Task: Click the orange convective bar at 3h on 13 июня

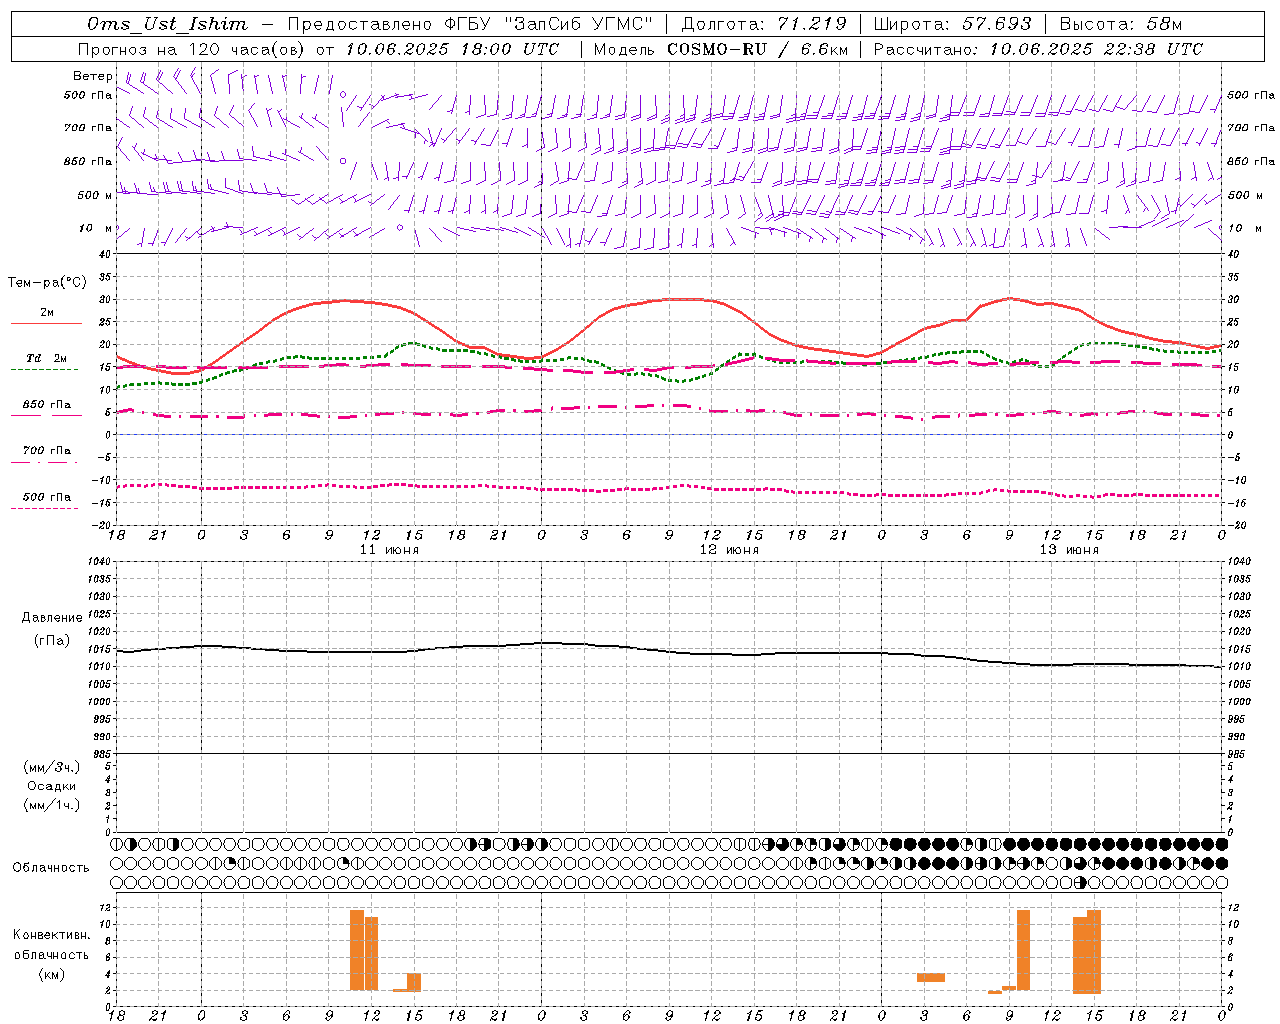Action: (931, 977)
